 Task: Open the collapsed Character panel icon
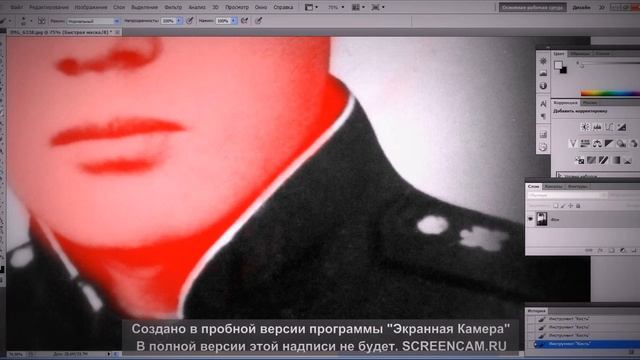543,104
